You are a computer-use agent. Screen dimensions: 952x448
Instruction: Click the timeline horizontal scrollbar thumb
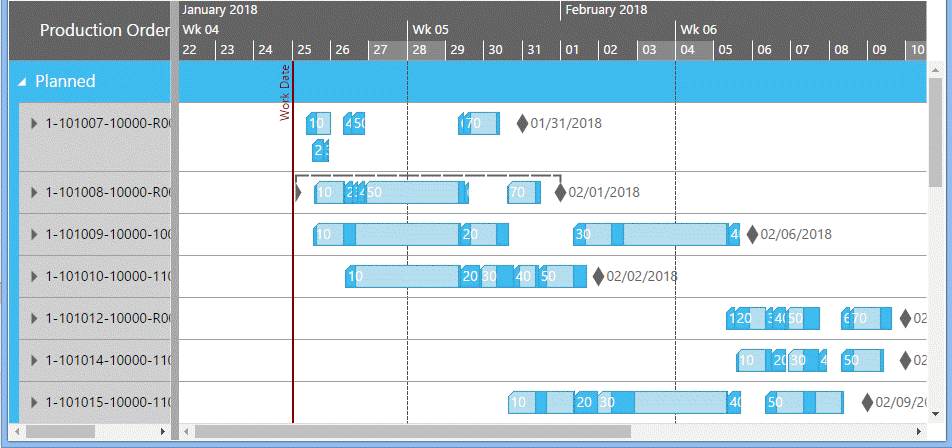coord(413,431)
